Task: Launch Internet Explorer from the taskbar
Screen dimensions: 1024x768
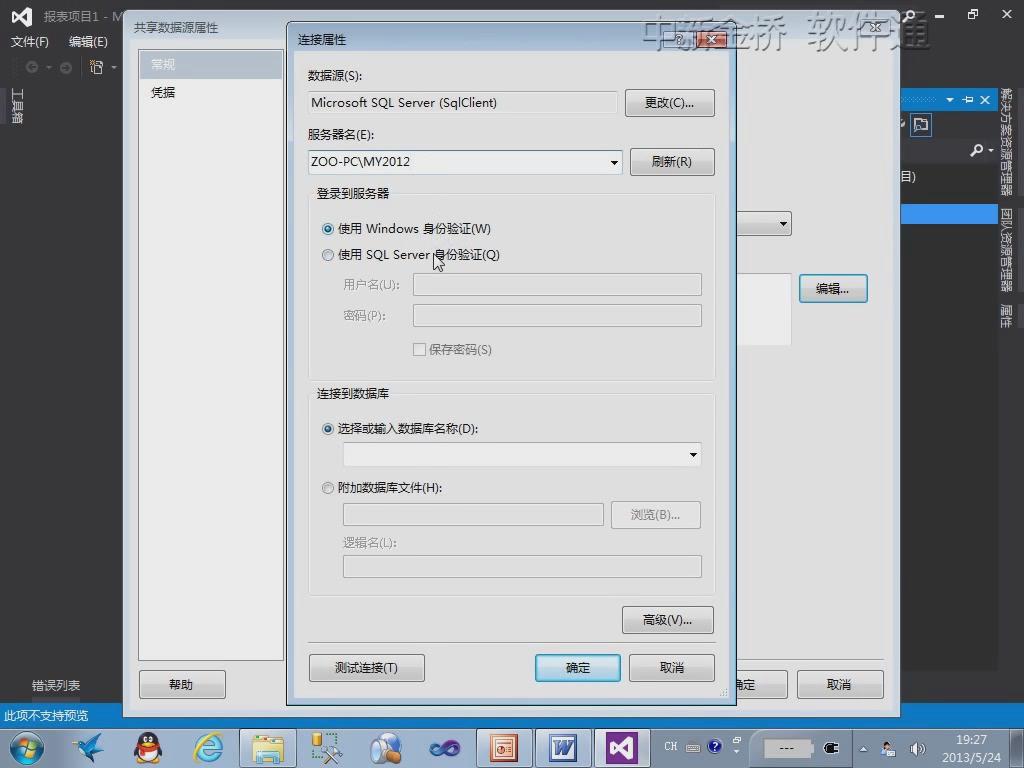Action: pyautogui.click(x=208, y=748)
